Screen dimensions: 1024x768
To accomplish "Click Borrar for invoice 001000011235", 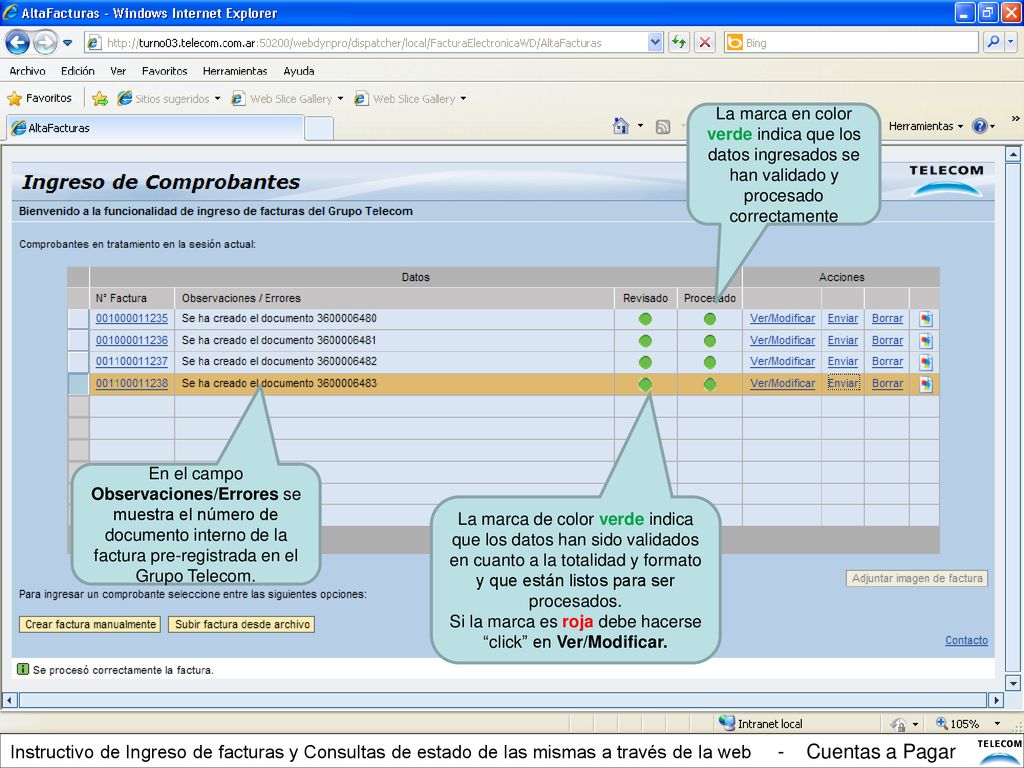I will click(888, 319).
